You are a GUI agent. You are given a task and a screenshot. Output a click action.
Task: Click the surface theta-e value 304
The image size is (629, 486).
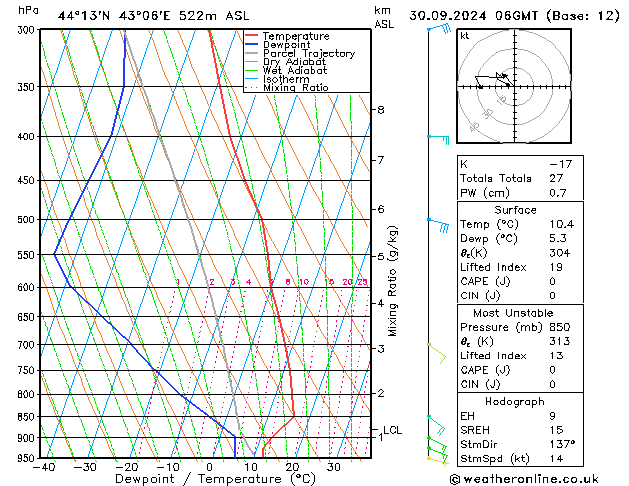coord(560,253)
